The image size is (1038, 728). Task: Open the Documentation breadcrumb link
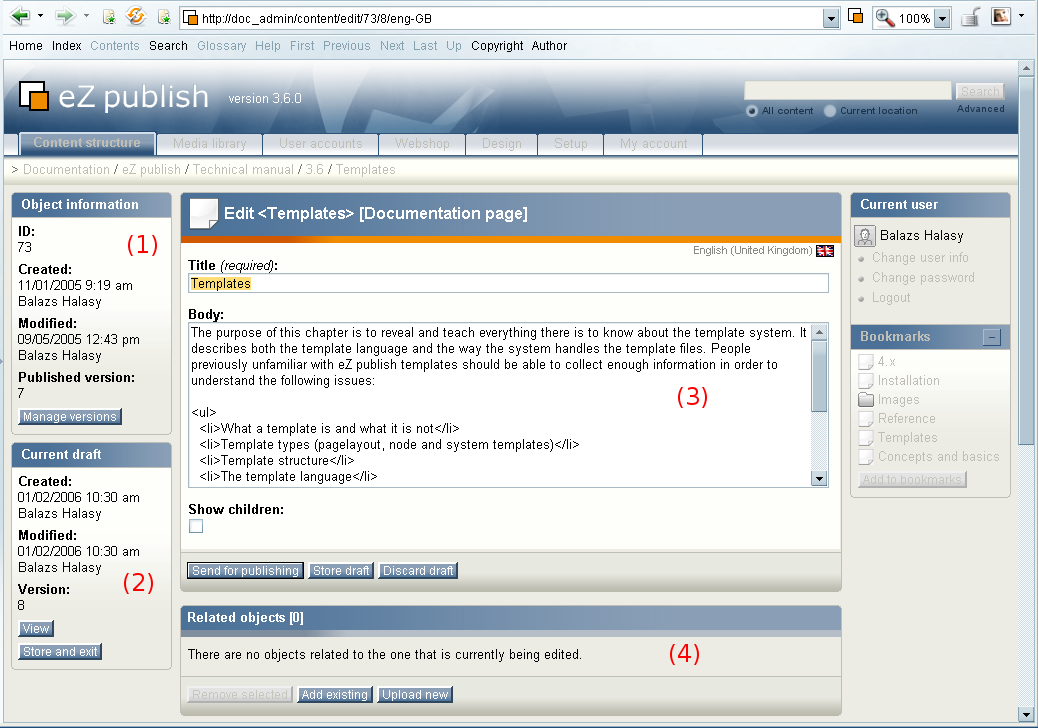tap(66, 169)
